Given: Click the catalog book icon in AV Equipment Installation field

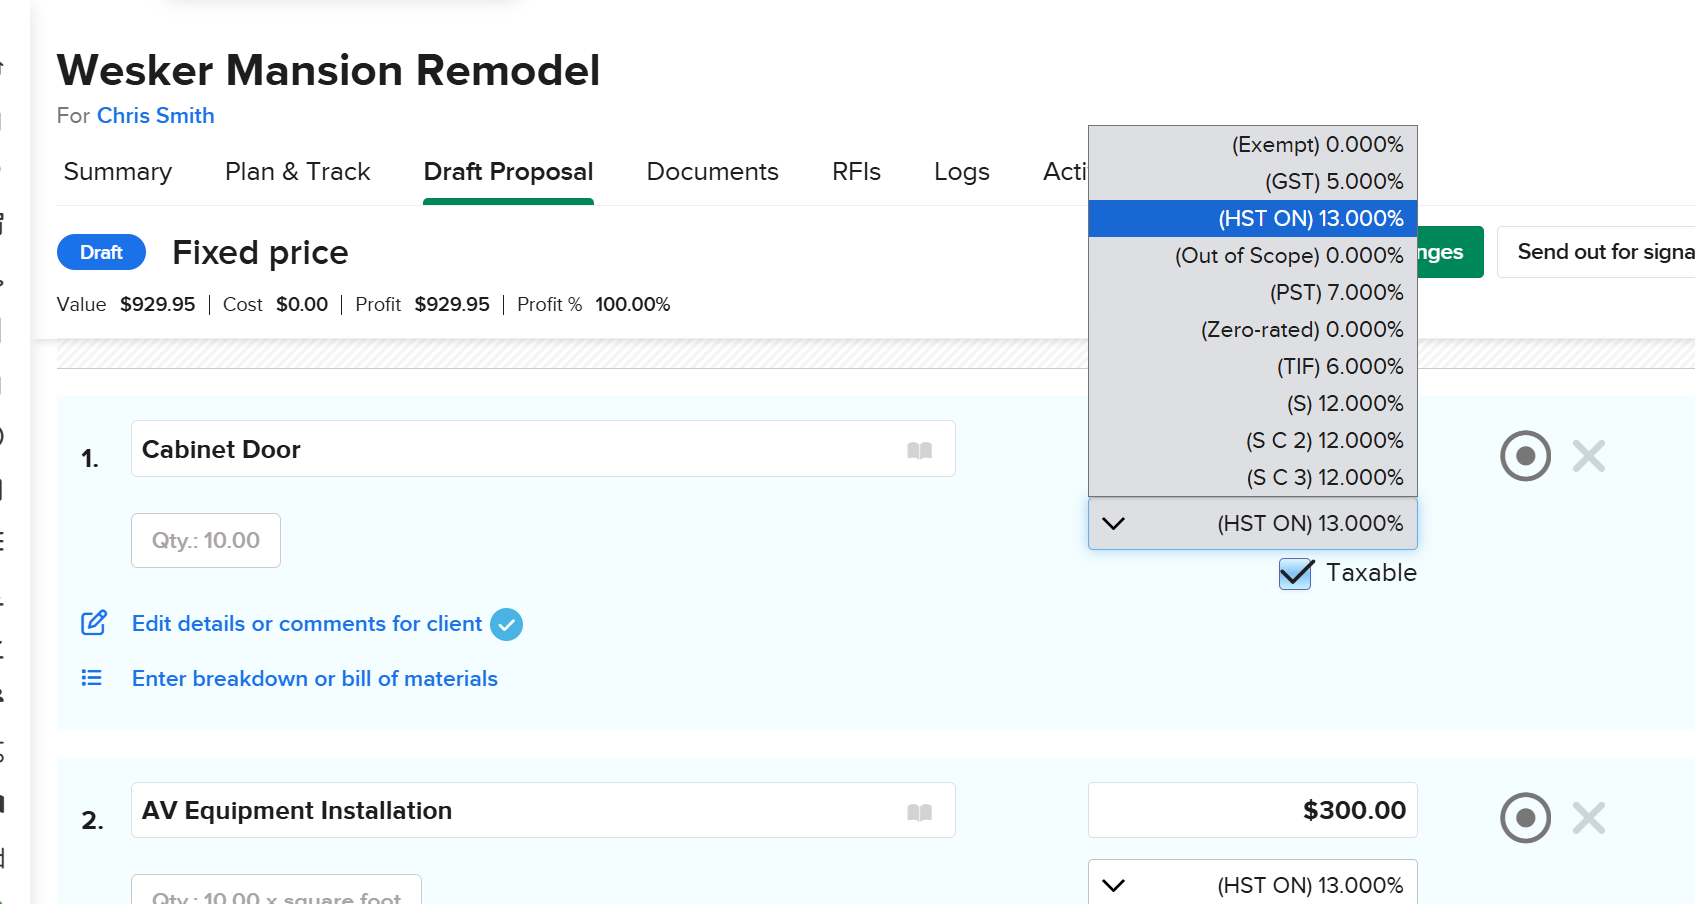Looking at the screenshot, I should pyautogui.click(x=919, y=812).
